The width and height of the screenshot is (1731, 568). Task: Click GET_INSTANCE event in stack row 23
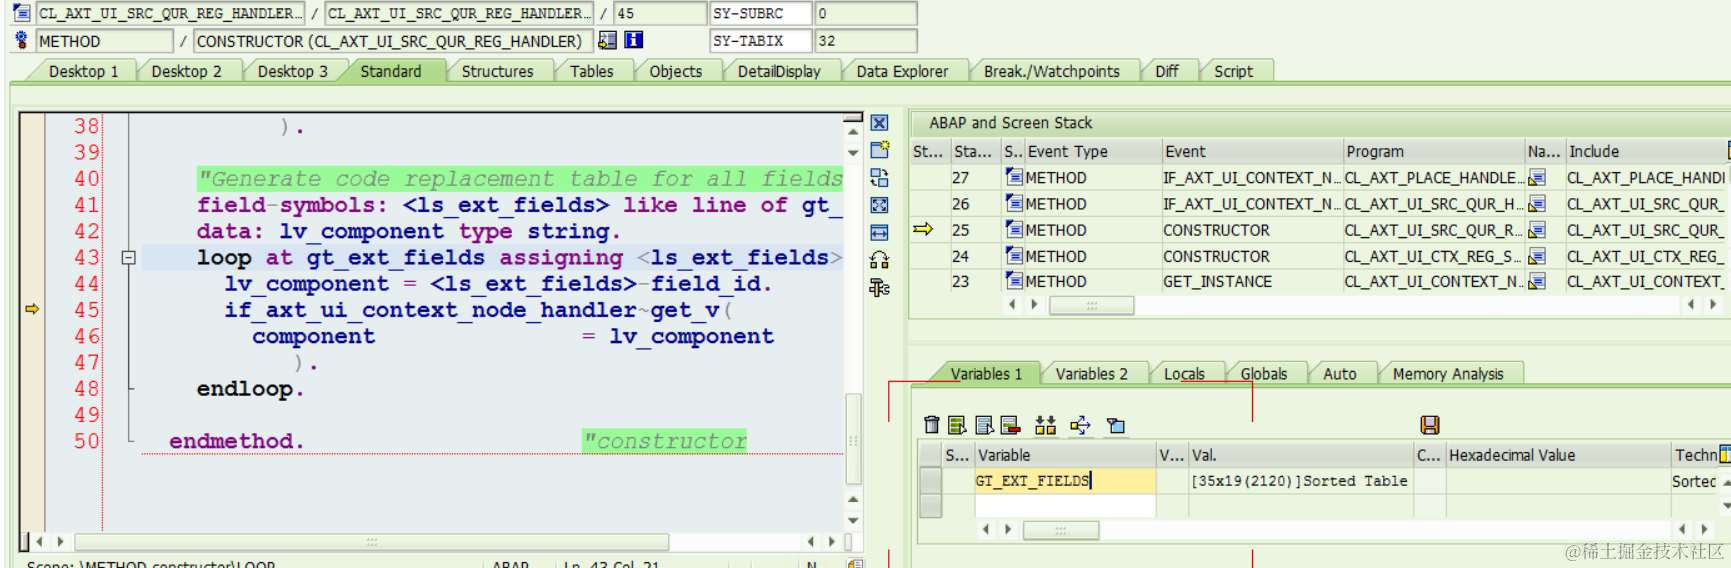click(x=1217, y=282)
